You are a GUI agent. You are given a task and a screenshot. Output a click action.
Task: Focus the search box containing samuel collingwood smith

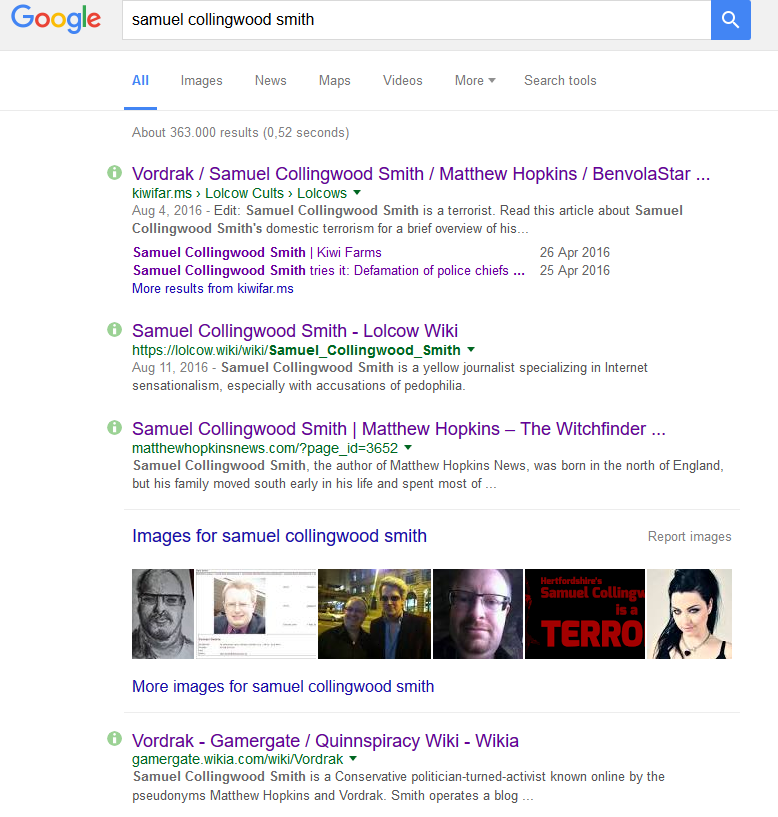416,20
